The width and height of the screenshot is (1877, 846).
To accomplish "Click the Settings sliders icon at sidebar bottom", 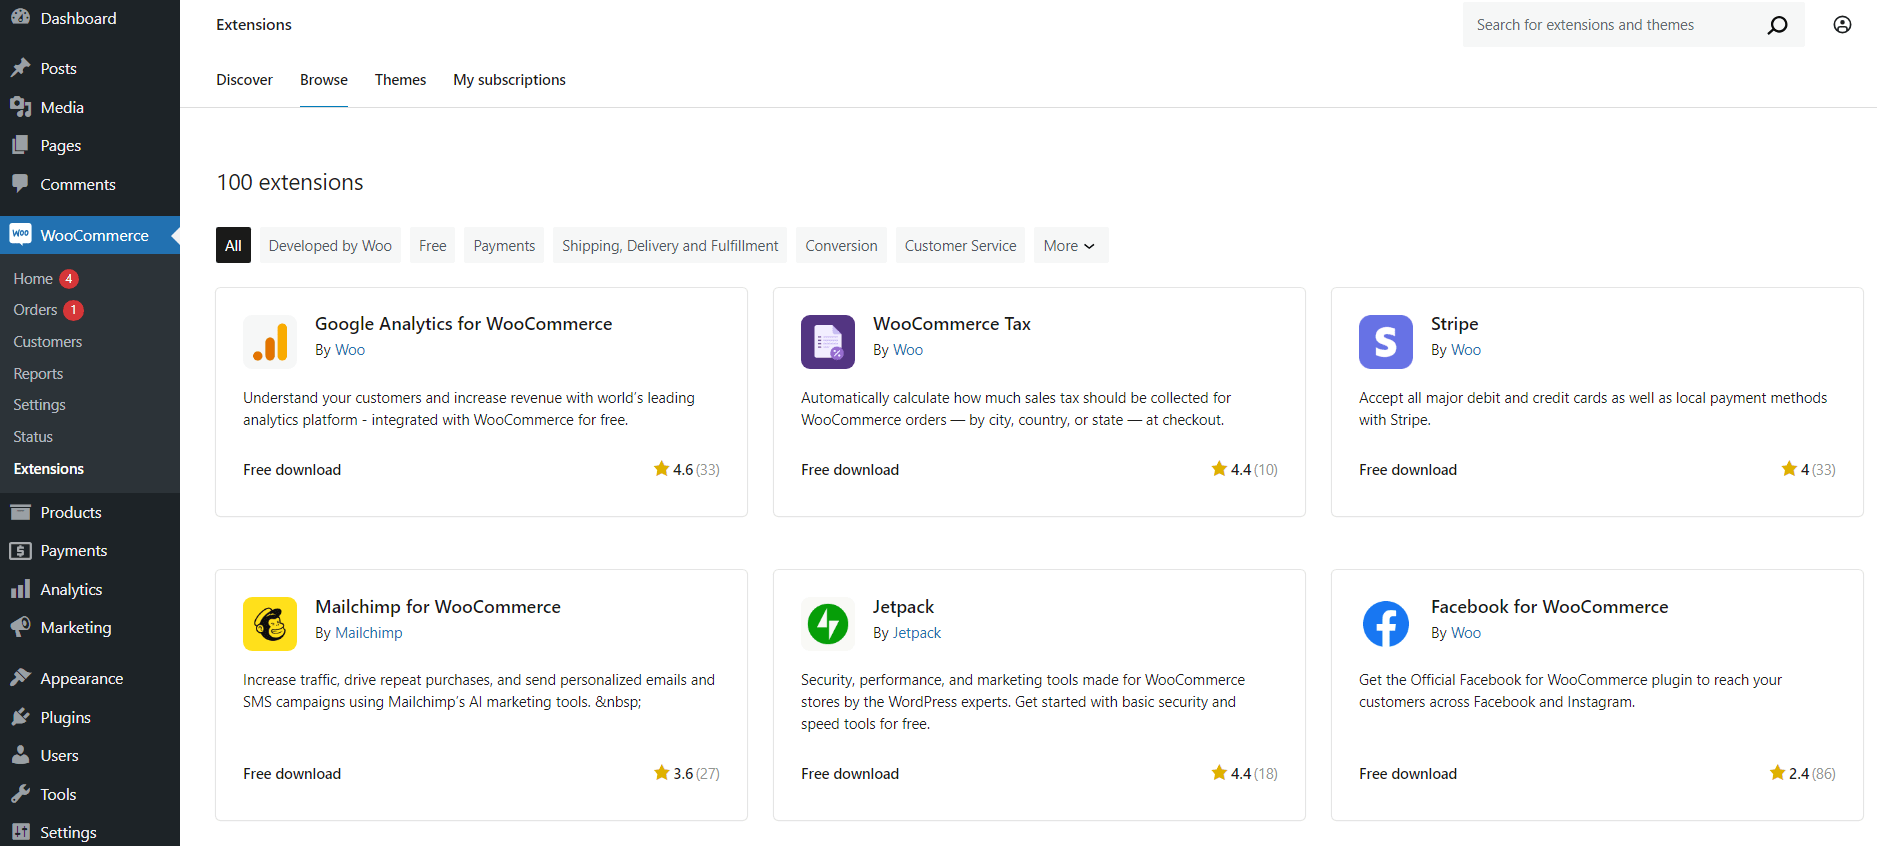I will (x=20, y=832).
